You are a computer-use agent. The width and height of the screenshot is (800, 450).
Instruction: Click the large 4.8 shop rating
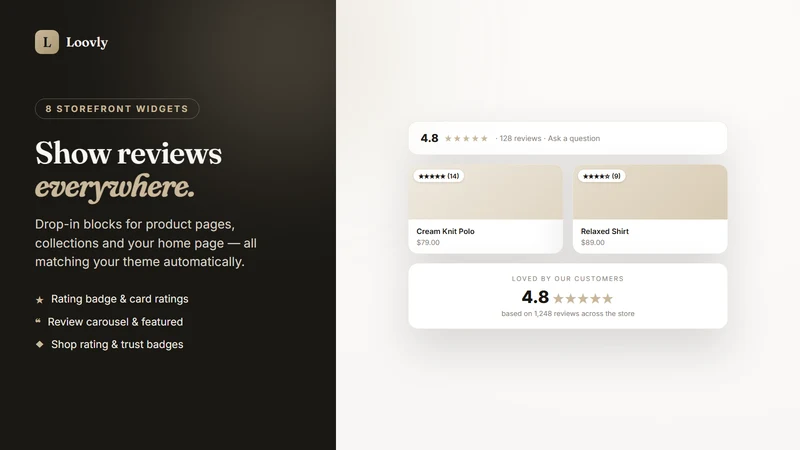(x=535, y=297)
